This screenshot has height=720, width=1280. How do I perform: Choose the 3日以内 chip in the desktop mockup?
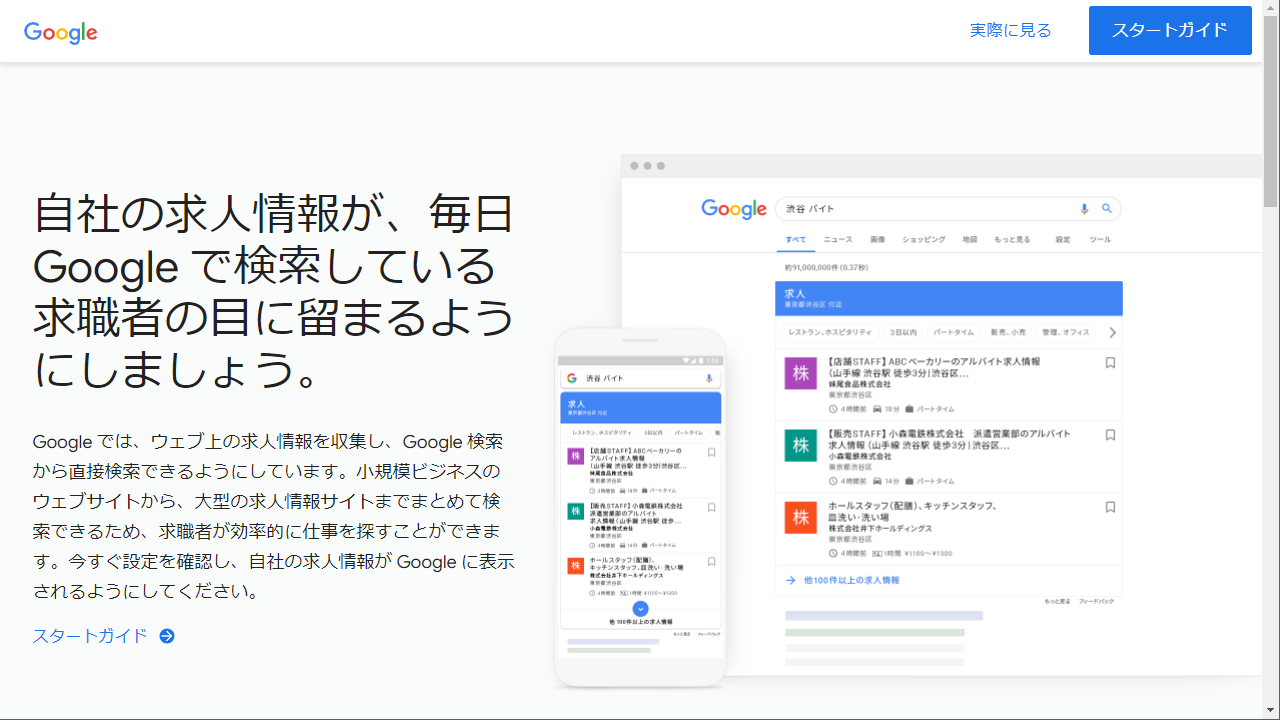[x=903, y=332]
